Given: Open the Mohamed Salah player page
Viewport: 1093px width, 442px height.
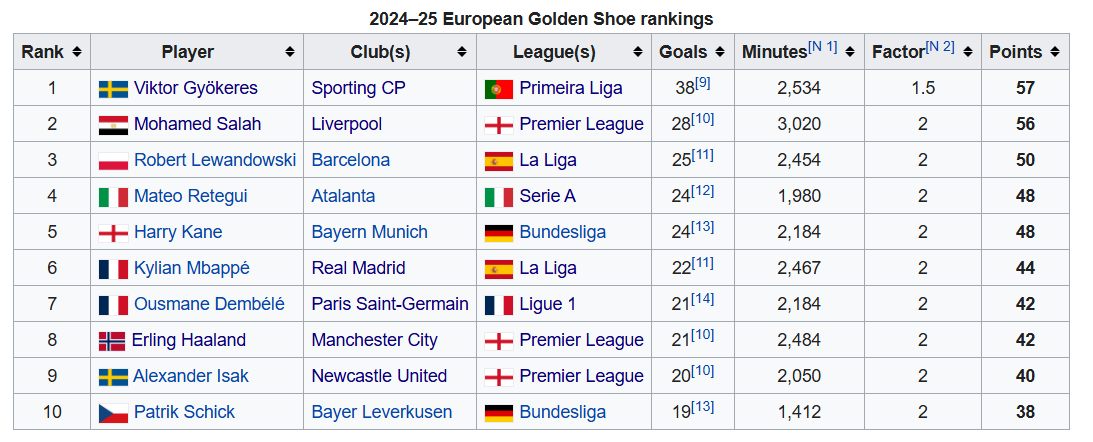Looking at the screenshot, I should (197, 124).
